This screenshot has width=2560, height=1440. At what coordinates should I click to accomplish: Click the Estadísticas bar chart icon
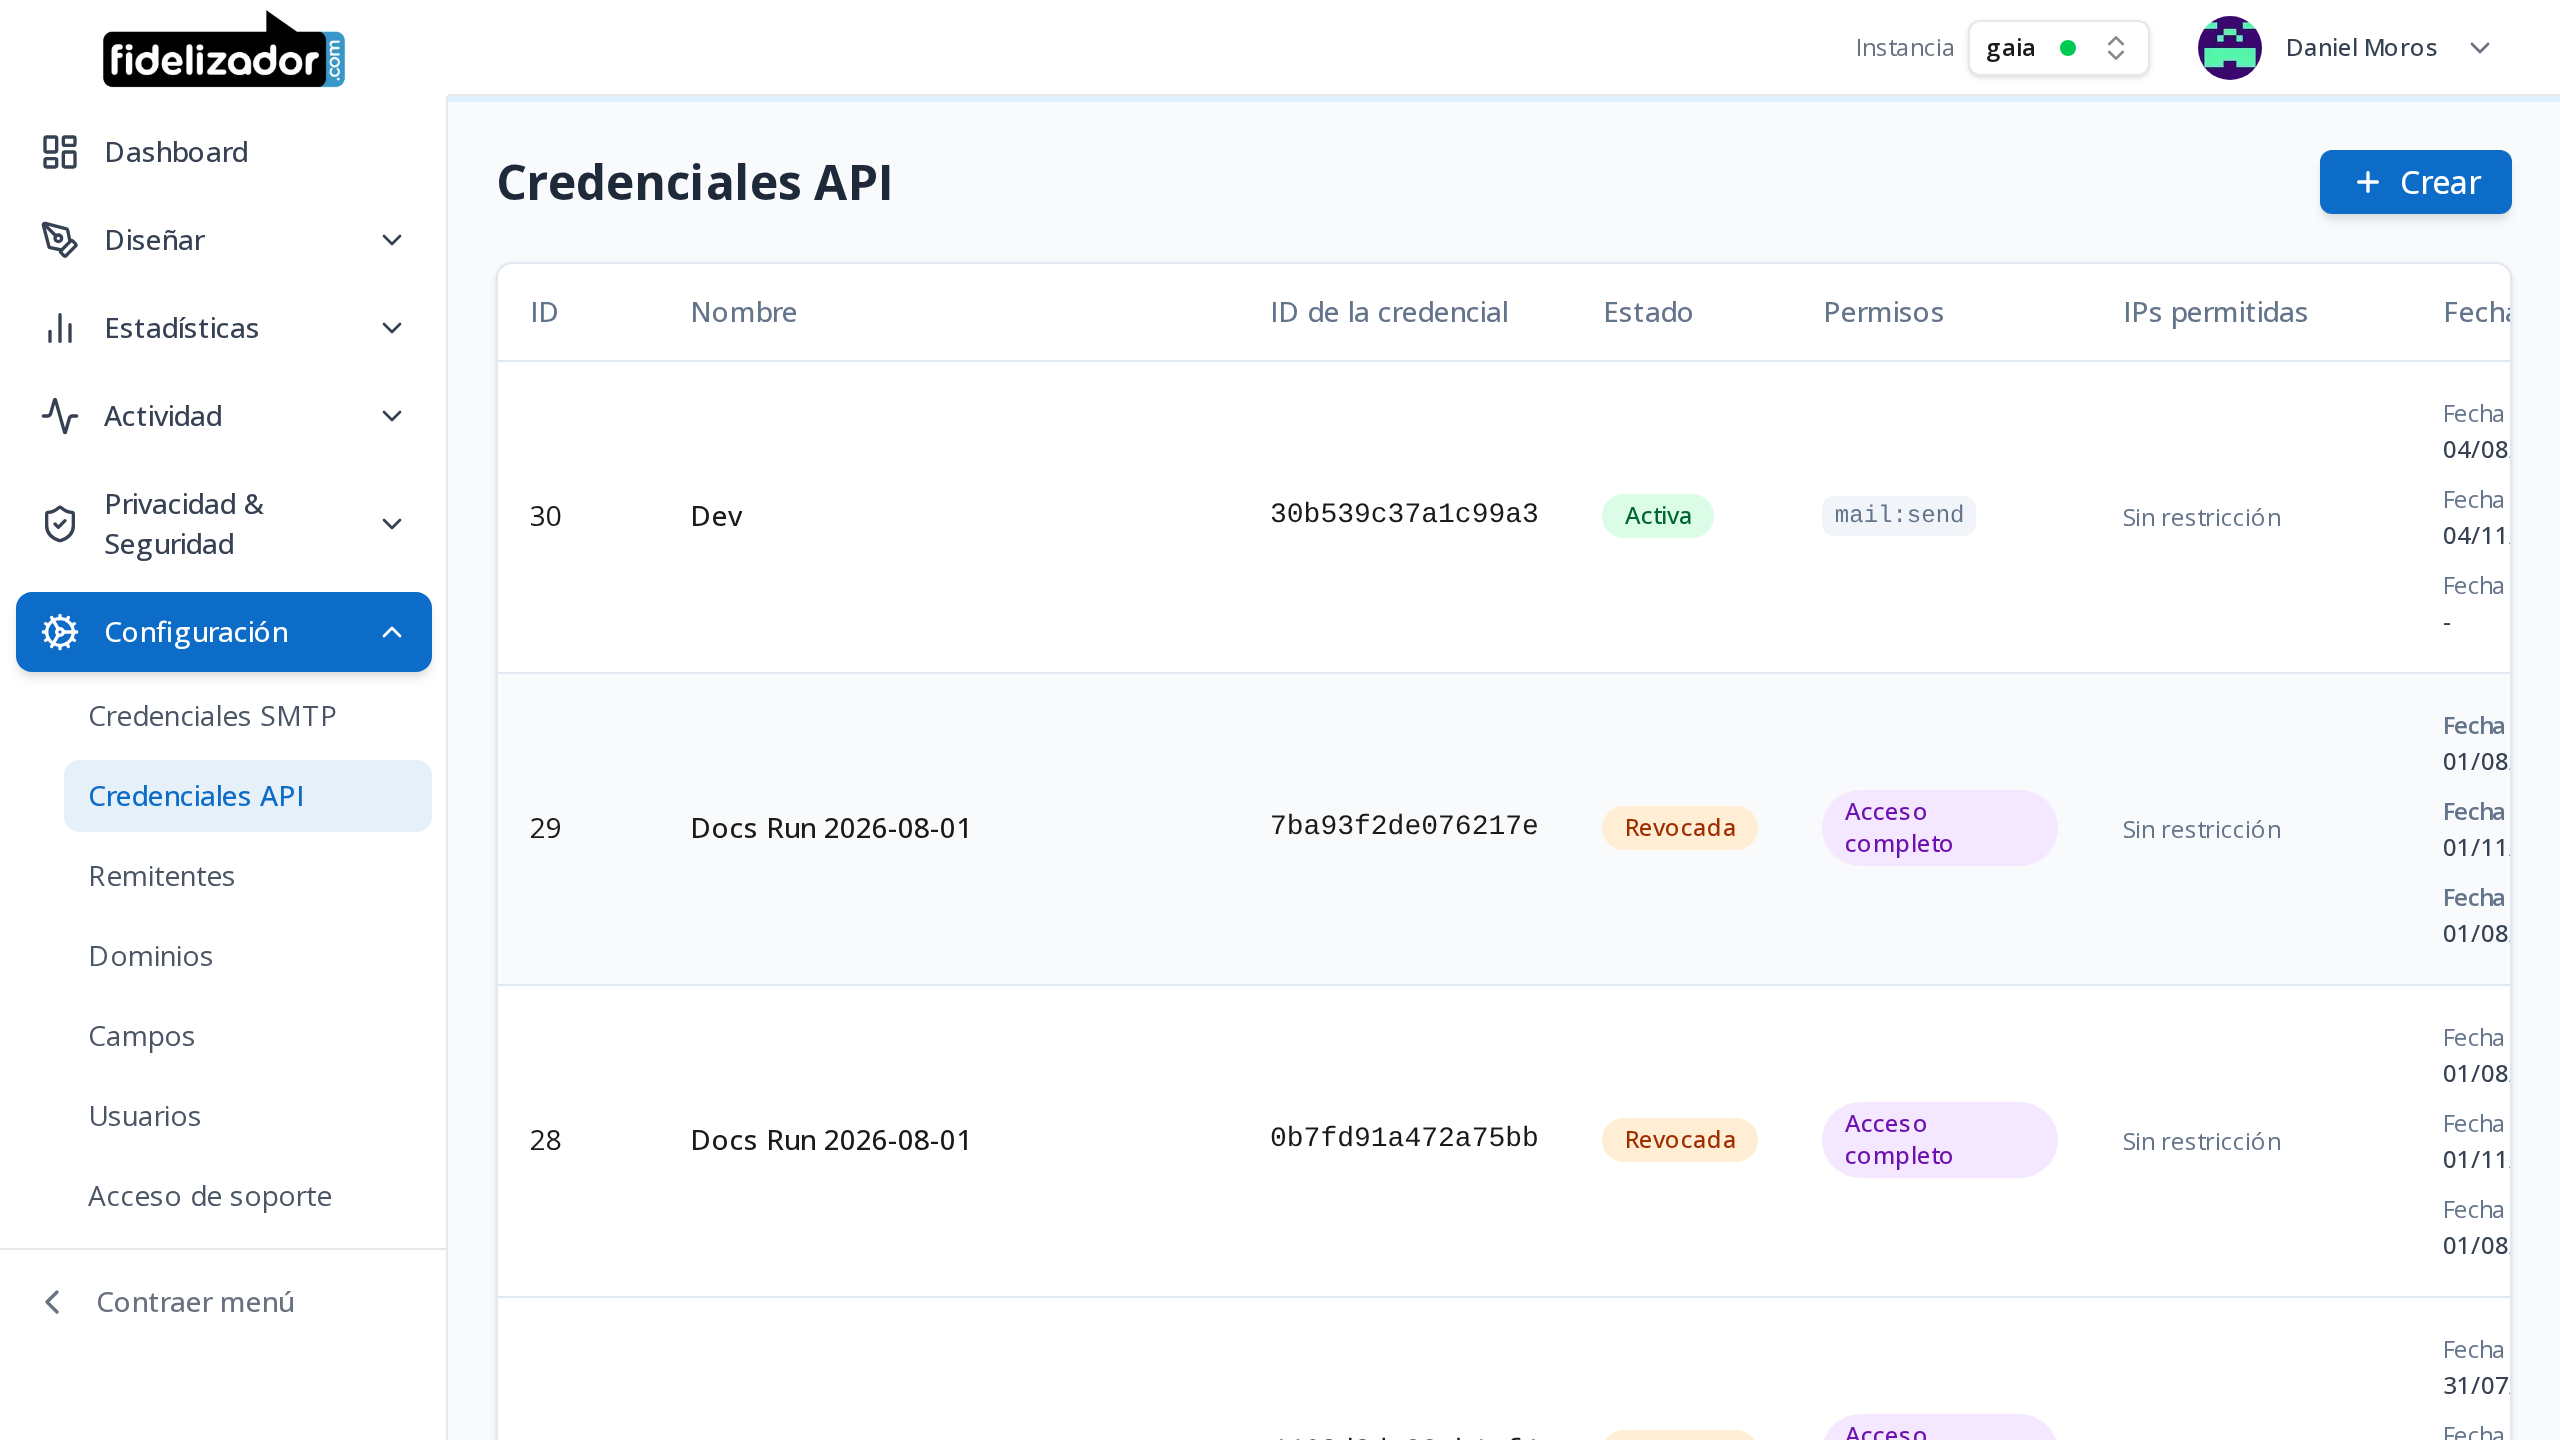click(60, 328)
